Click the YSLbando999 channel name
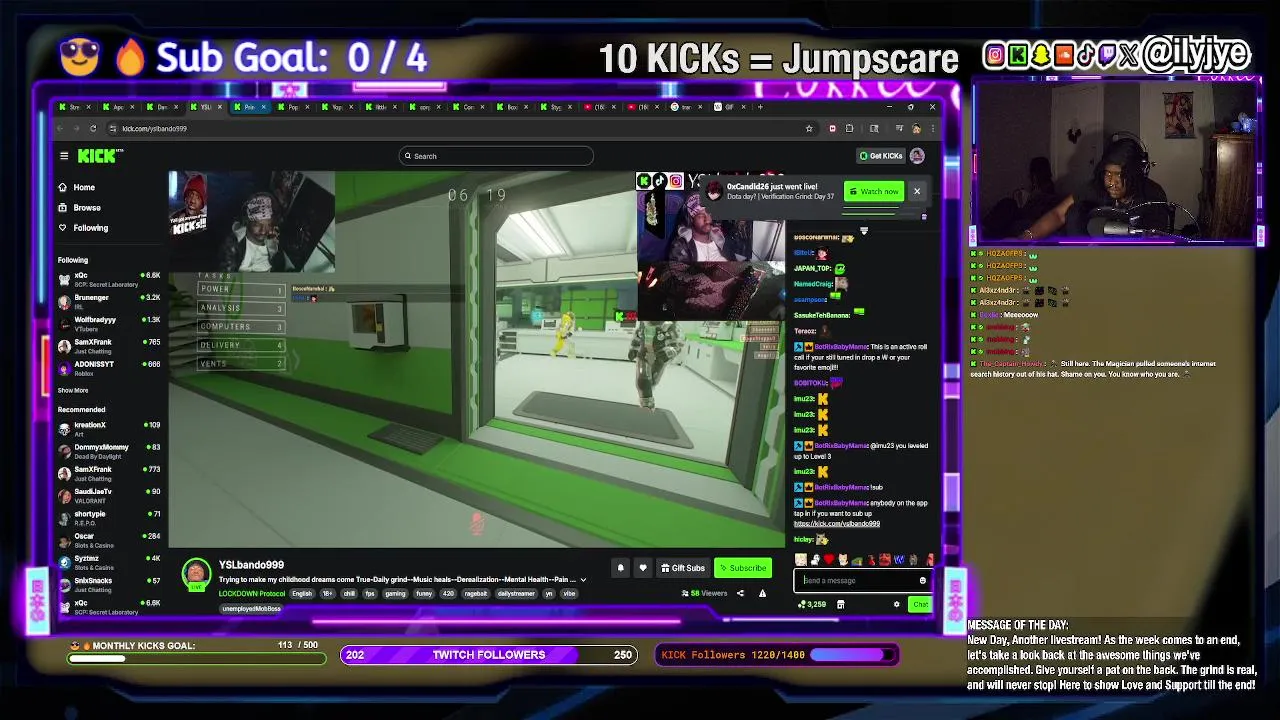The width and height of the screenshot is (1280, 720). pos(251,565)
